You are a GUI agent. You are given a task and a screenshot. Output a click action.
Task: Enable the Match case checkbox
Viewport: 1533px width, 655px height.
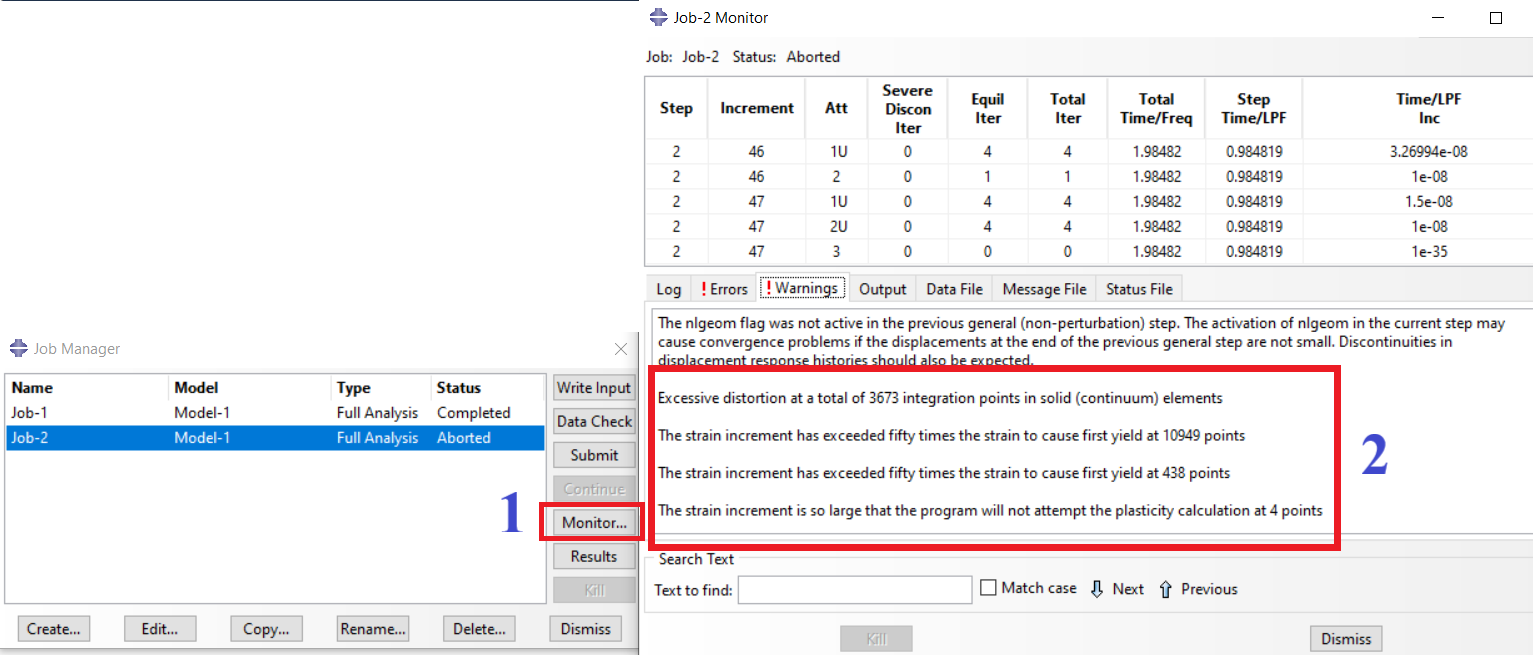988,588
